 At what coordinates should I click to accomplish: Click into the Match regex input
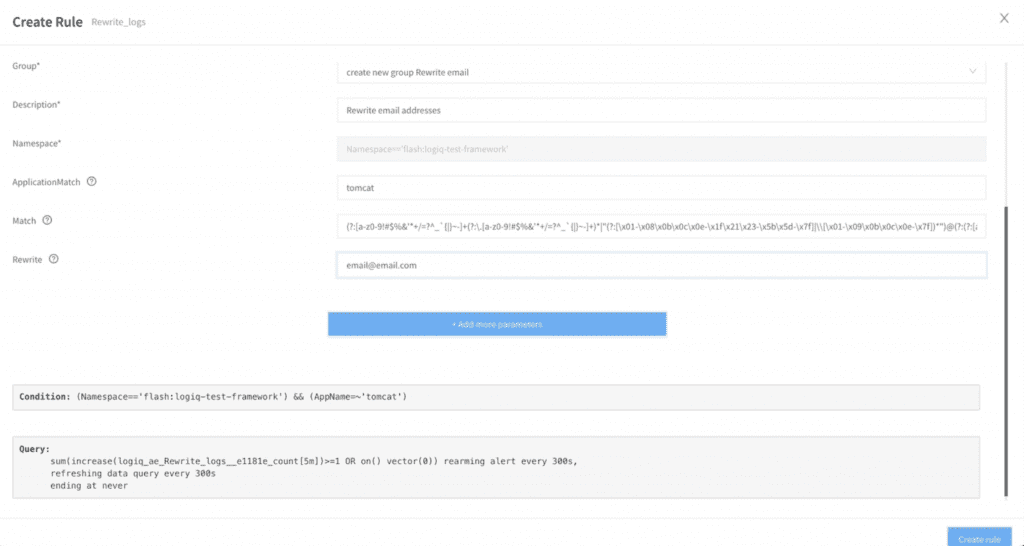pyautogui.click(x=661, y=227)
